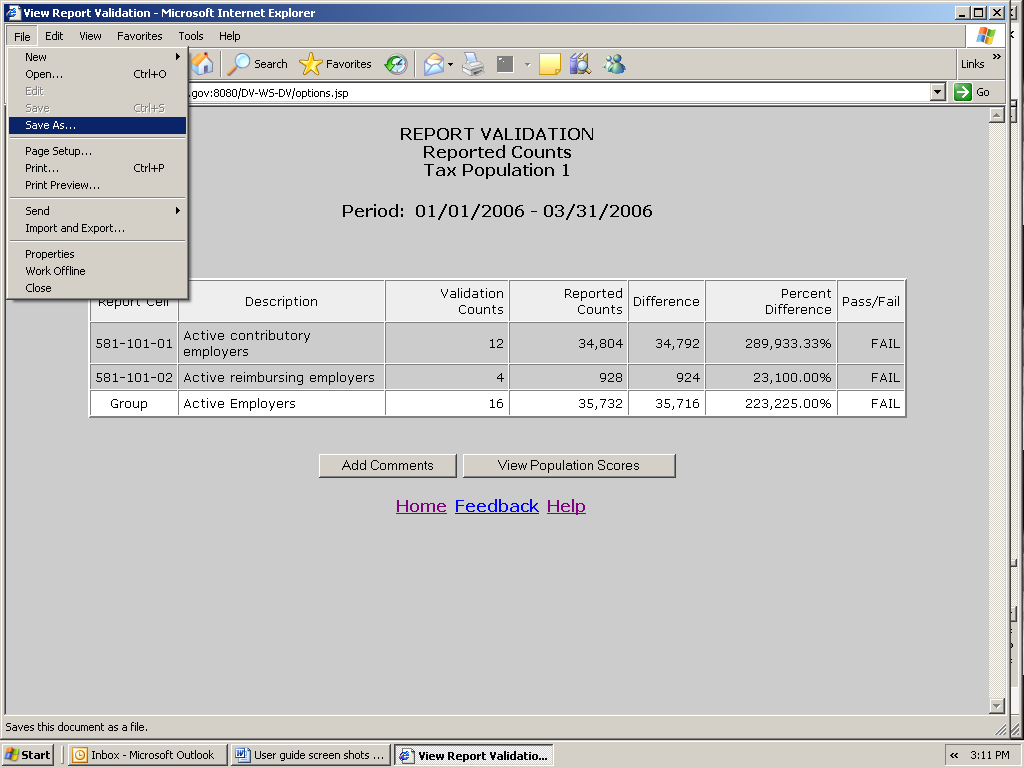Click View Report Validation taskbar button
This screenshot has width=1024, height=768.
(x=474, y=755)
